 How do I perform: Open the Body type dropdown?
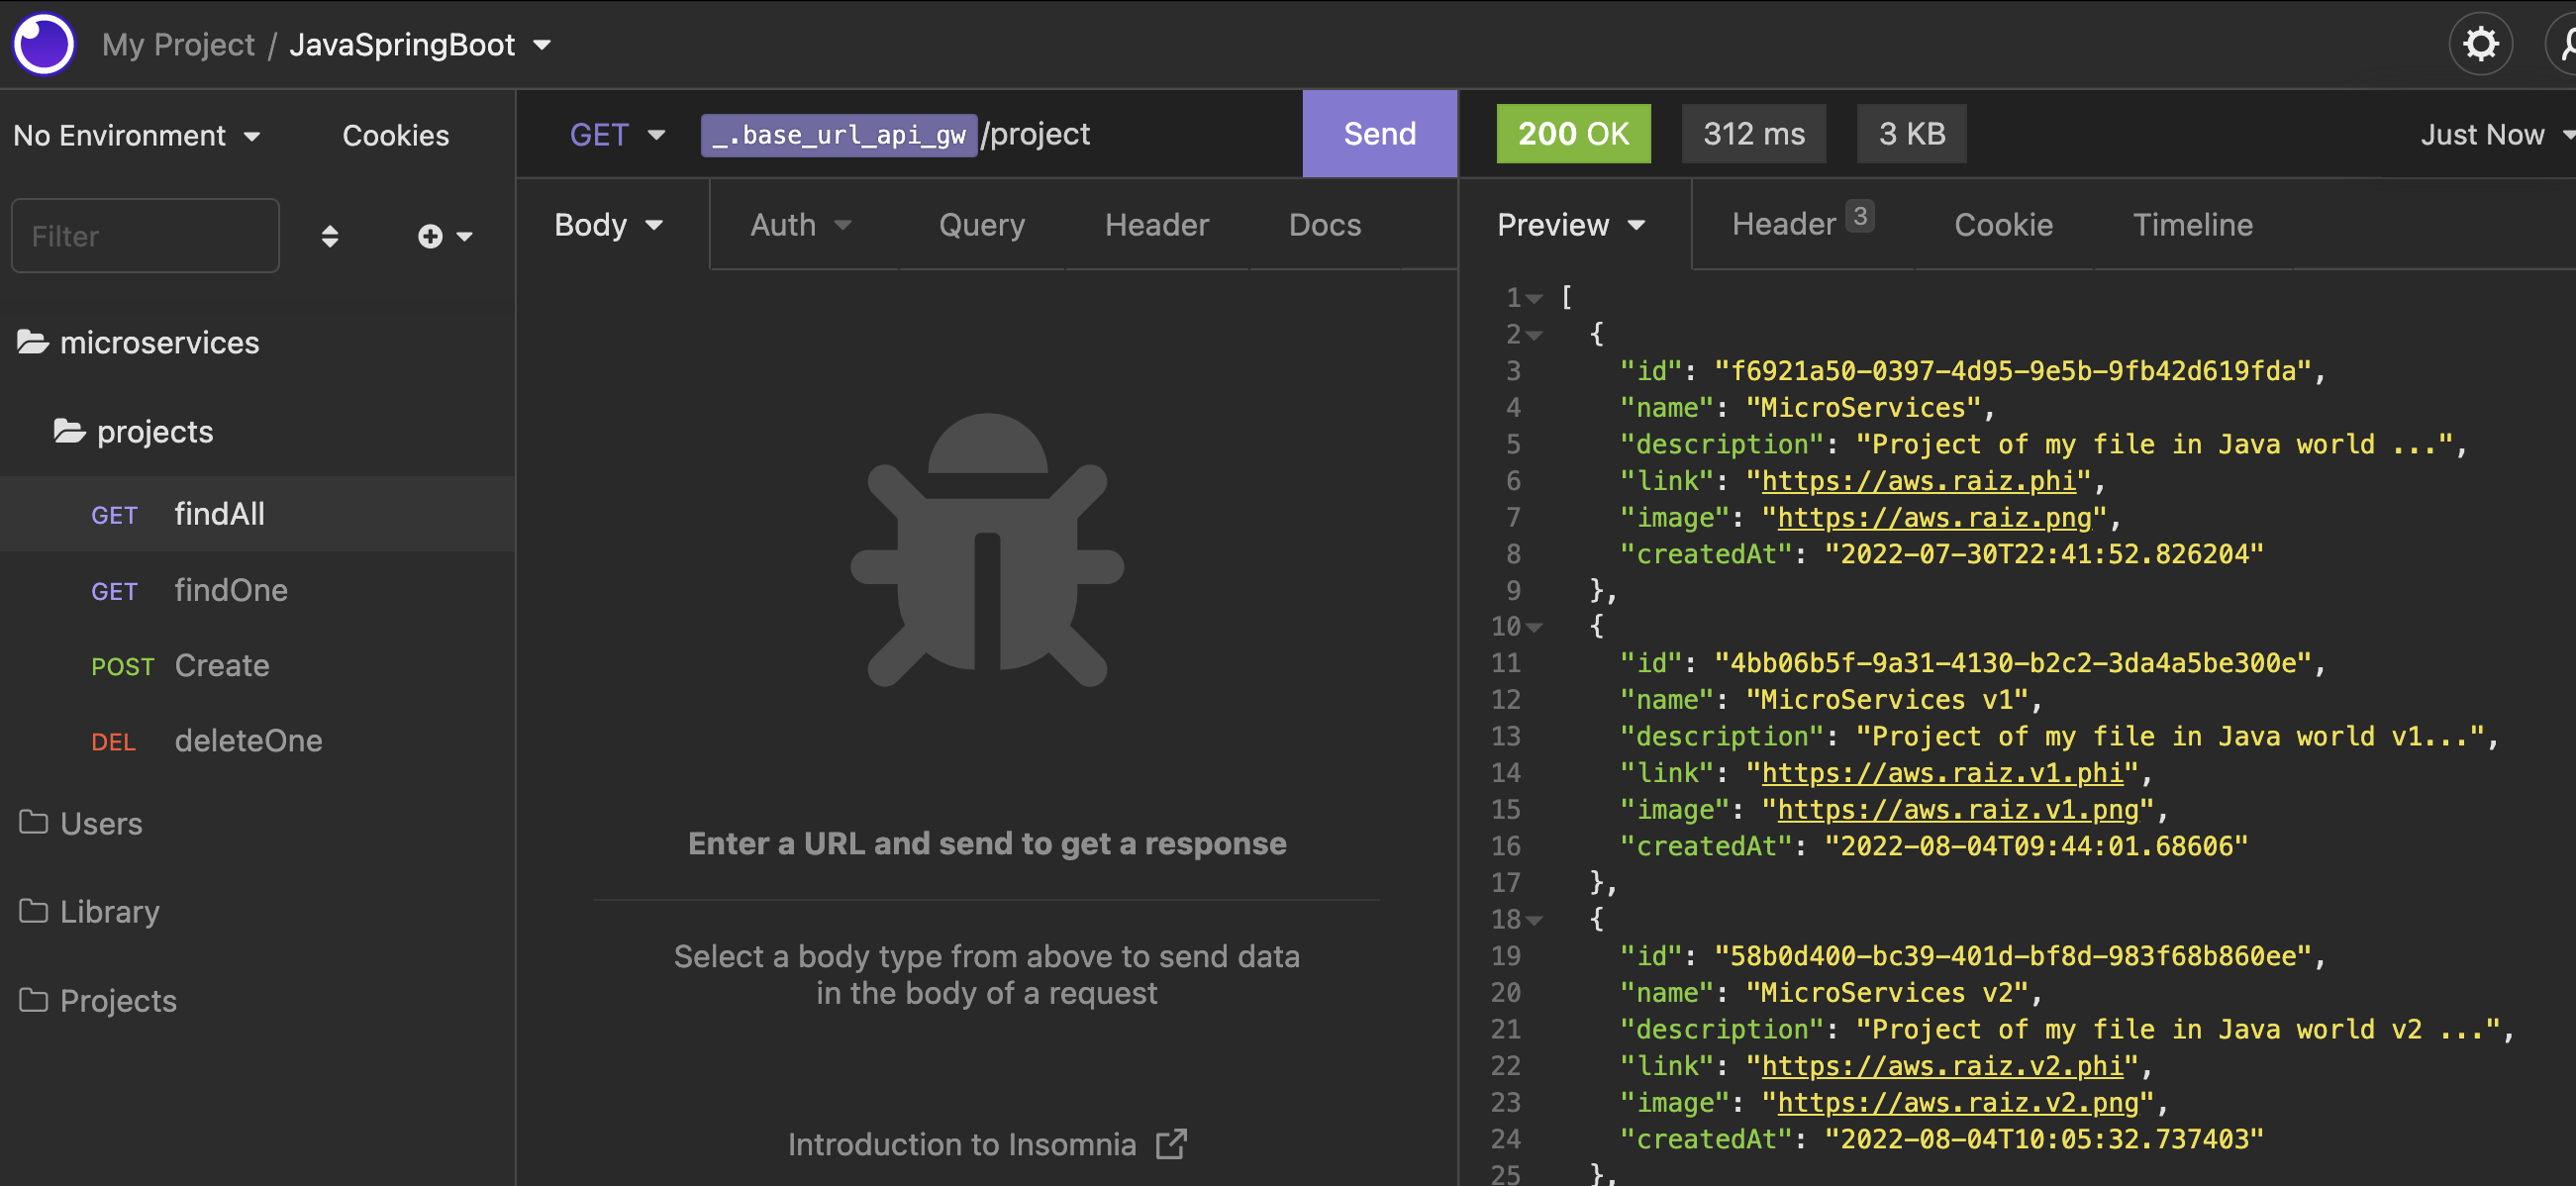(x=609, y=225)
